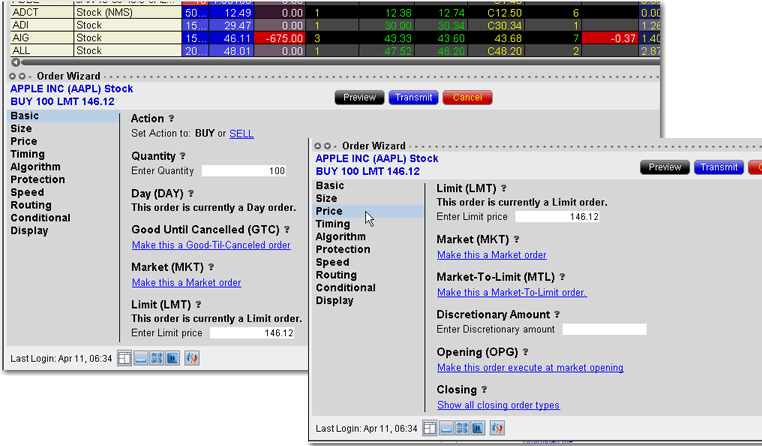Image resolution: width=762 pixels, height=446 pixels.
Task: Click bottom panel bar icon in front window status bar
Action: (446, 428)
